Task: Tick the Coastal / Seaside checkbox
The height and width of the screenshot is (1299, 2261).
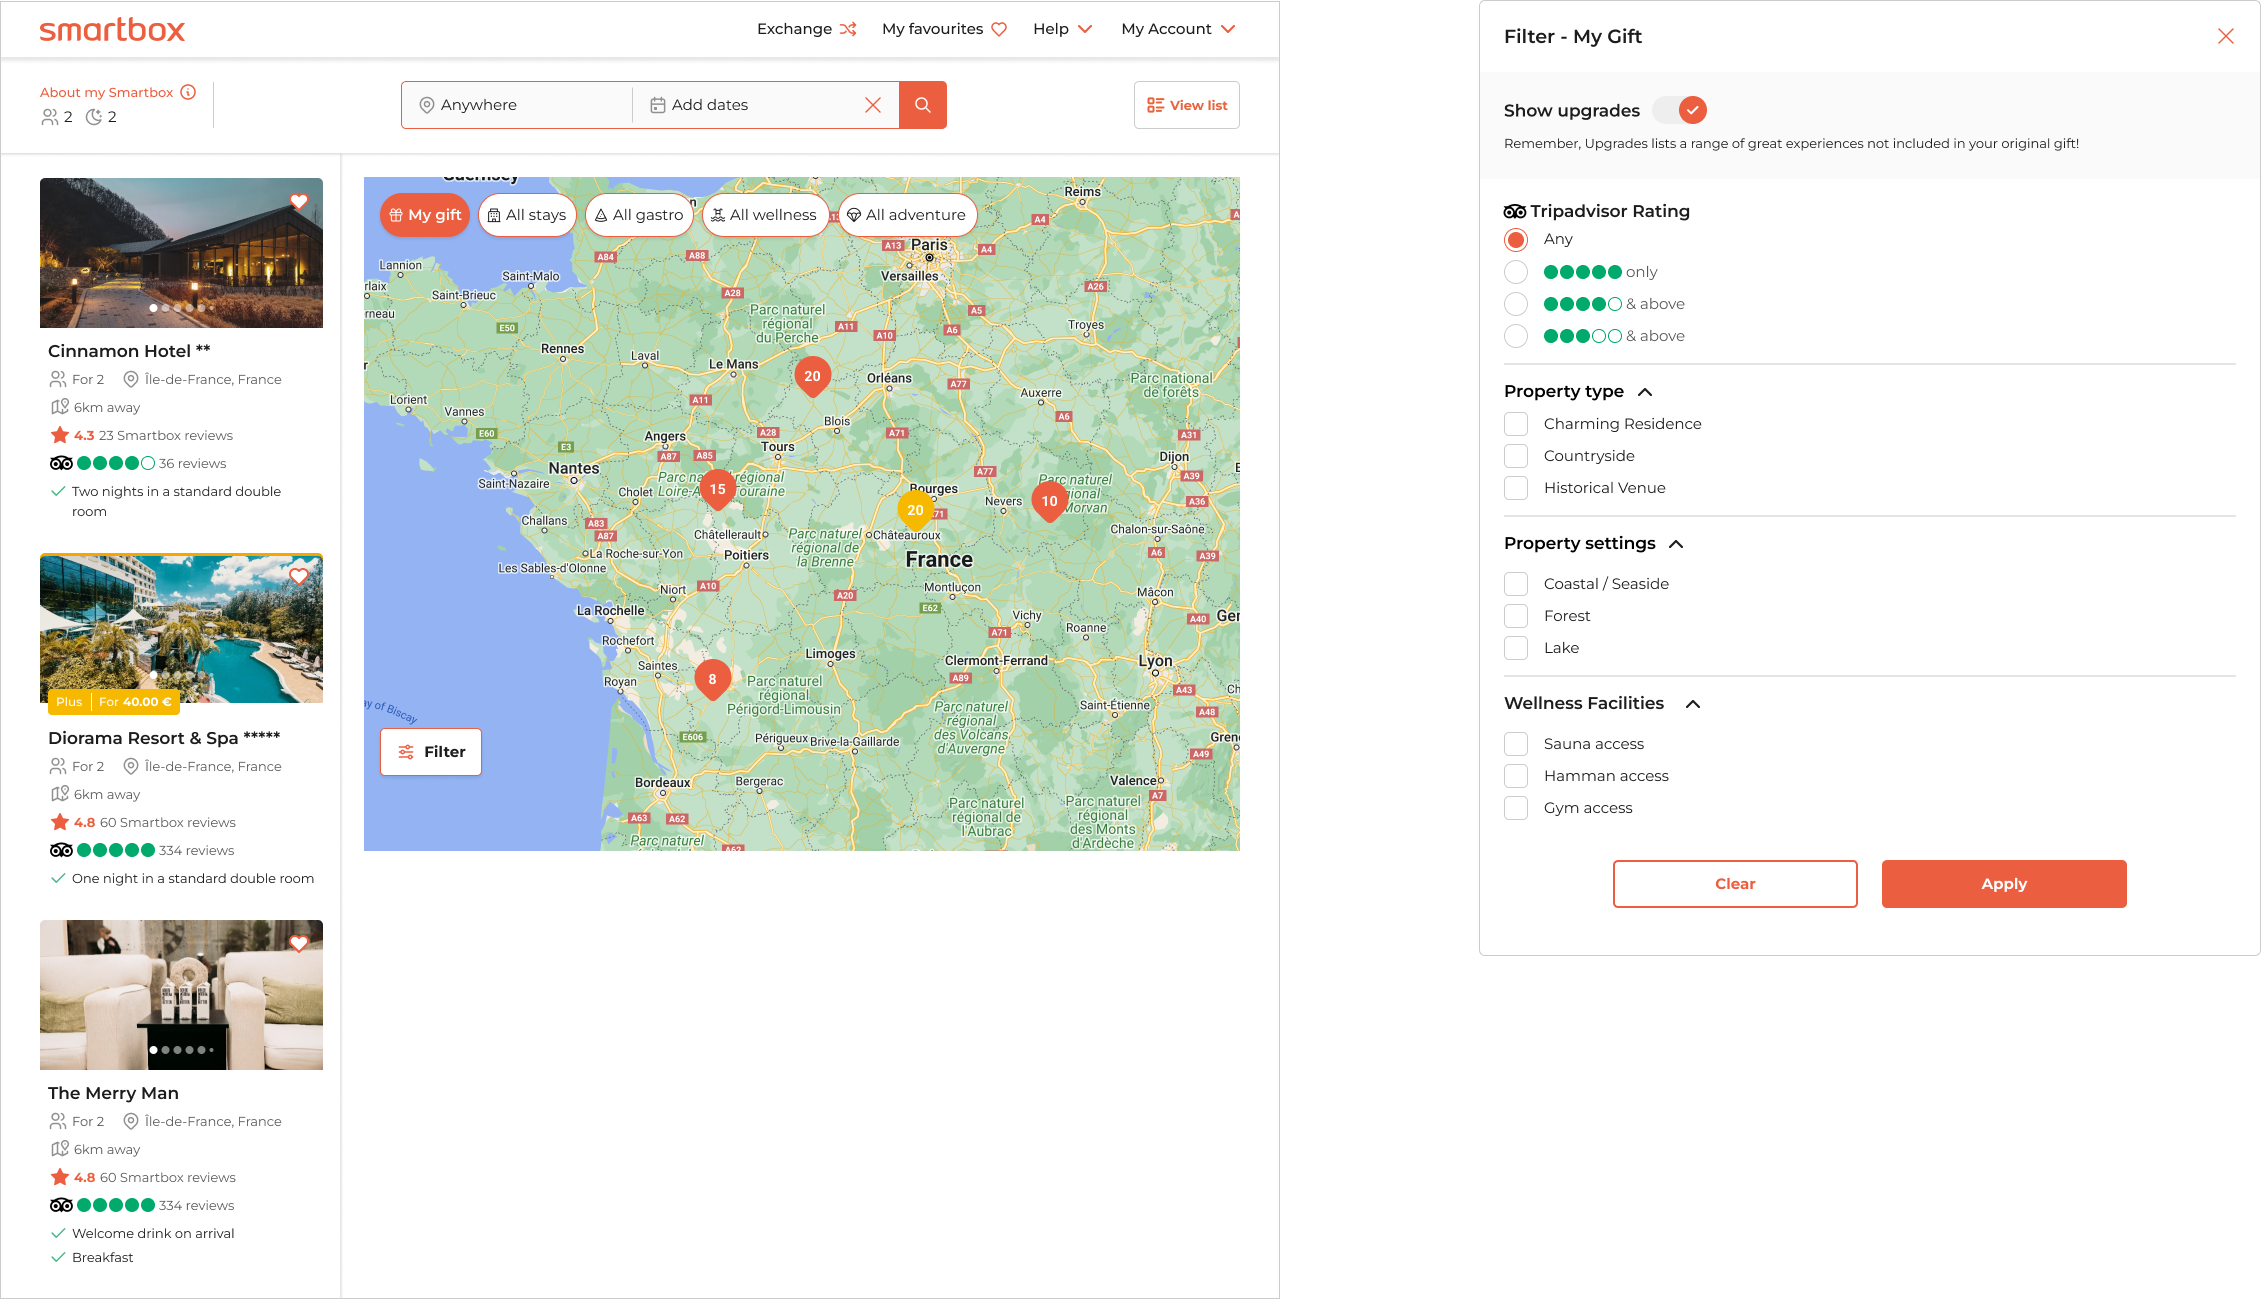Action: click(x=1516, y=584)
